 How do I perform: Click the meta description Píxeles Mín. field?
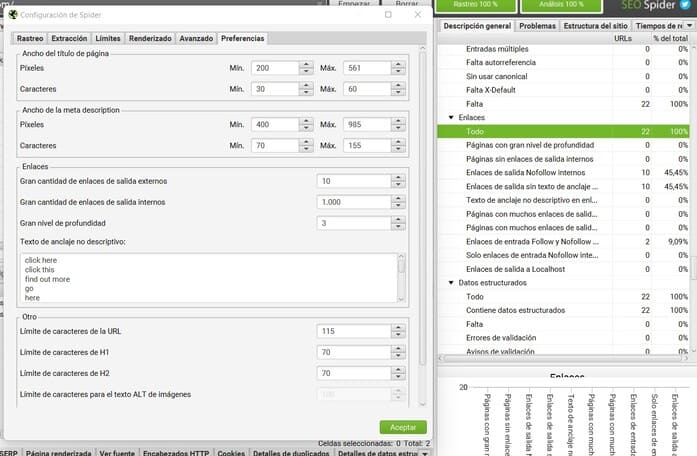(x=275, y=124)
